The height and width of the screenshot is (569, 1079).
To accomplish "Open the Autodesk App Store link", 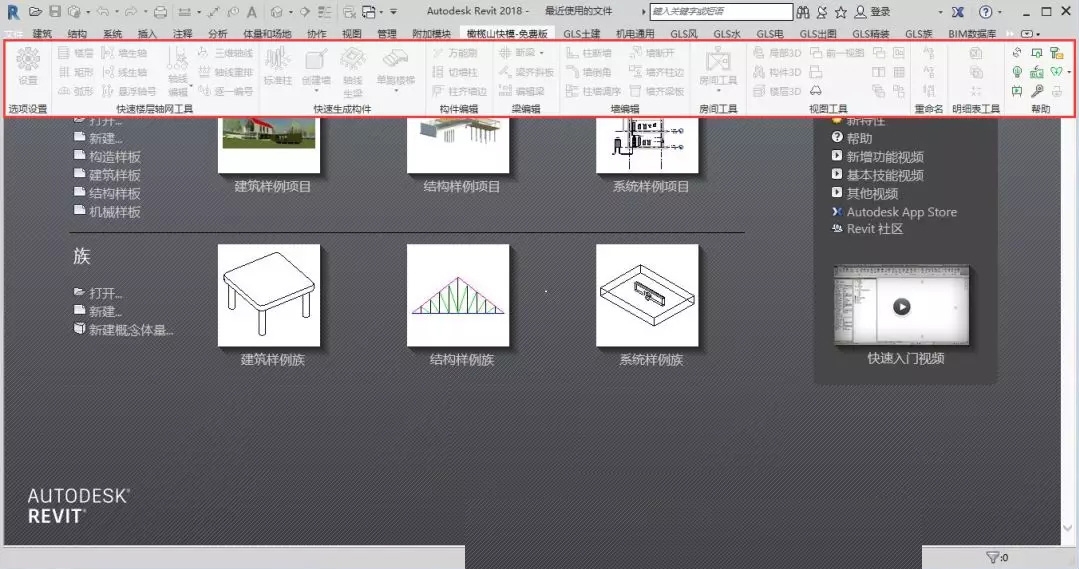I will coord(895,212).
